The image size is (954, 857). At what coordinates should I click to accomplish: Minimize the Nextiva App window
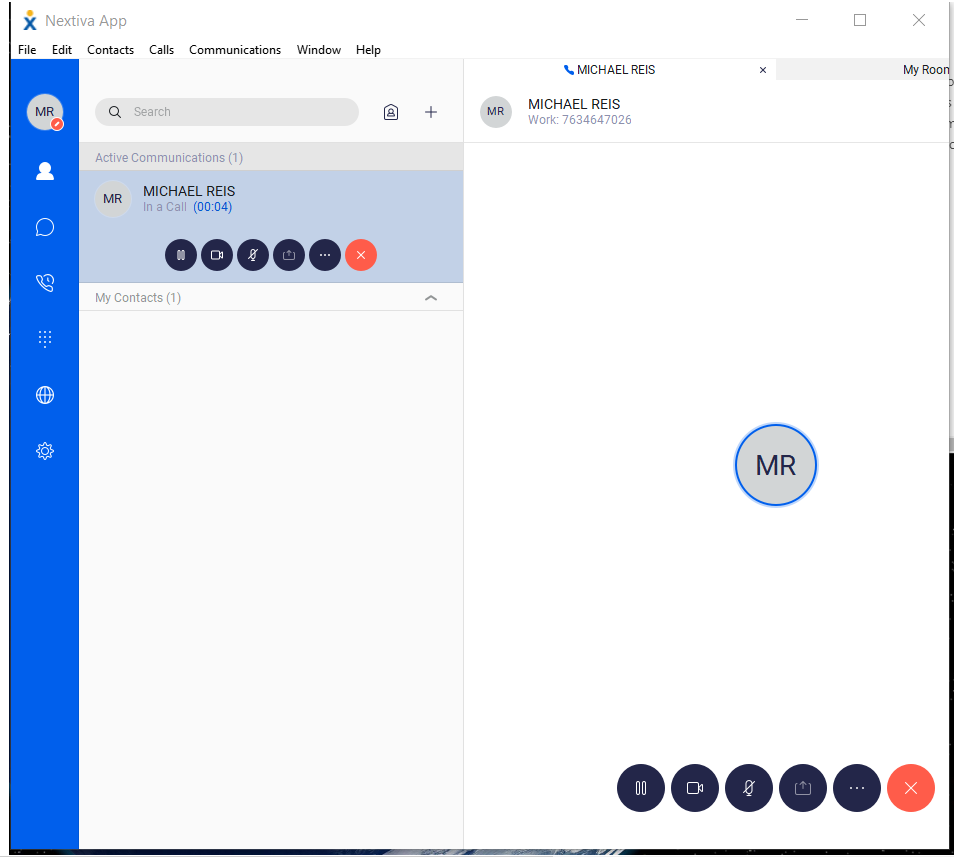point(802,20)
